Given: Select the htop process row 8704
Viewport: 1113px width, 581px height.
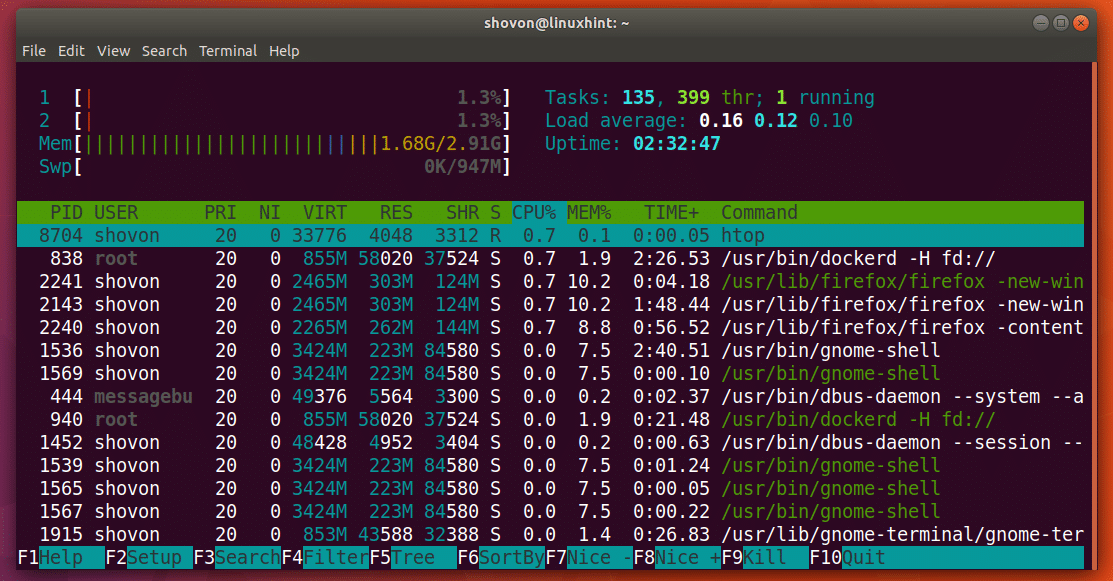Looking at the screenshot, I should point(550,236).
